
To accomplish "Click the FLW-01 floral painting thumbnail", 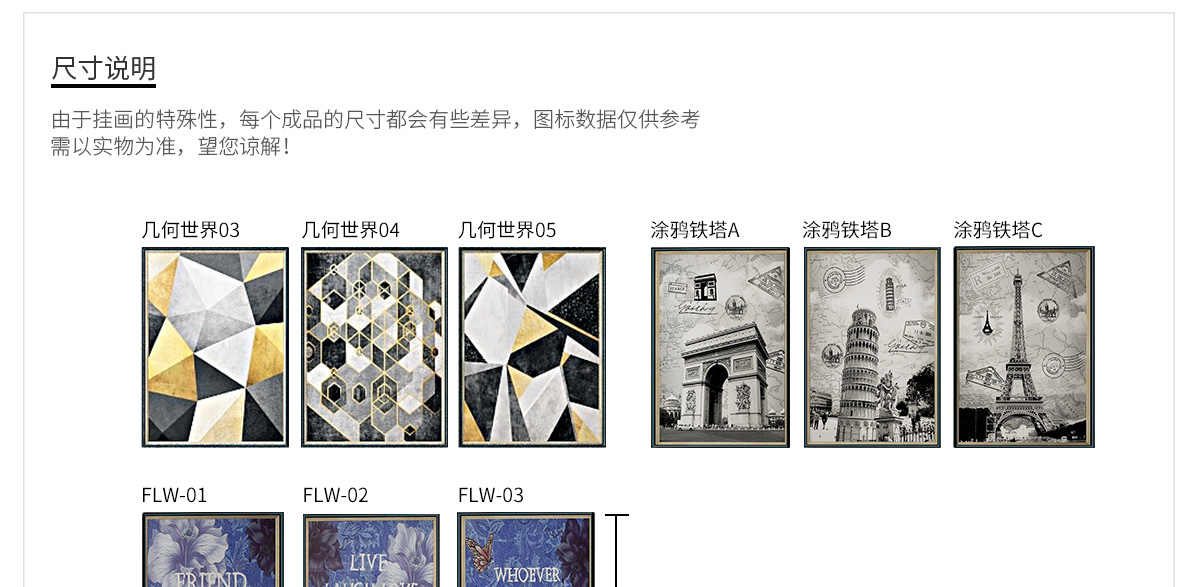I will (x=212, y=550).
